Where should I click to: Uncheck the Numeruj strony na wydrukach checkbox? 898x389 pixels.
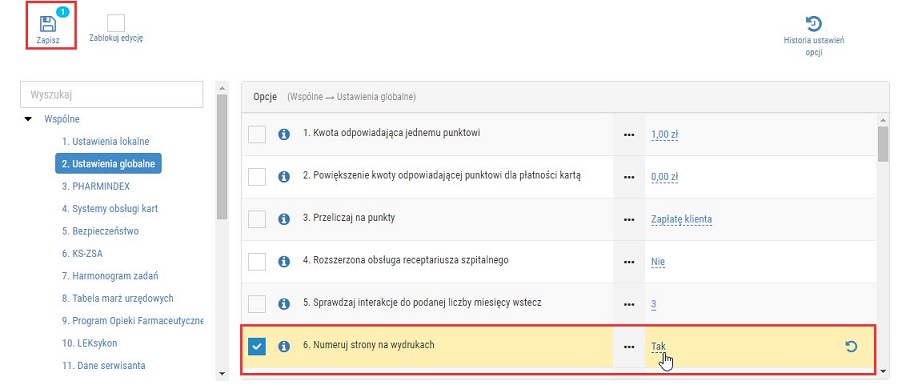tap(257, 346)
